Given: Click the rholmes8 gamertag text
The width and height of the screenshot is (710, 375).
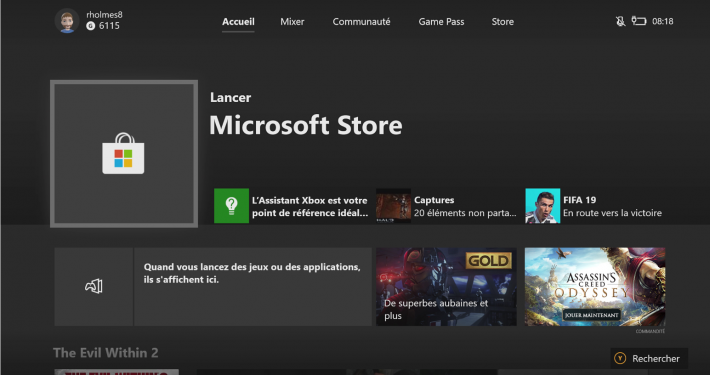Looking at the screenshot, I should coord(104,14).
